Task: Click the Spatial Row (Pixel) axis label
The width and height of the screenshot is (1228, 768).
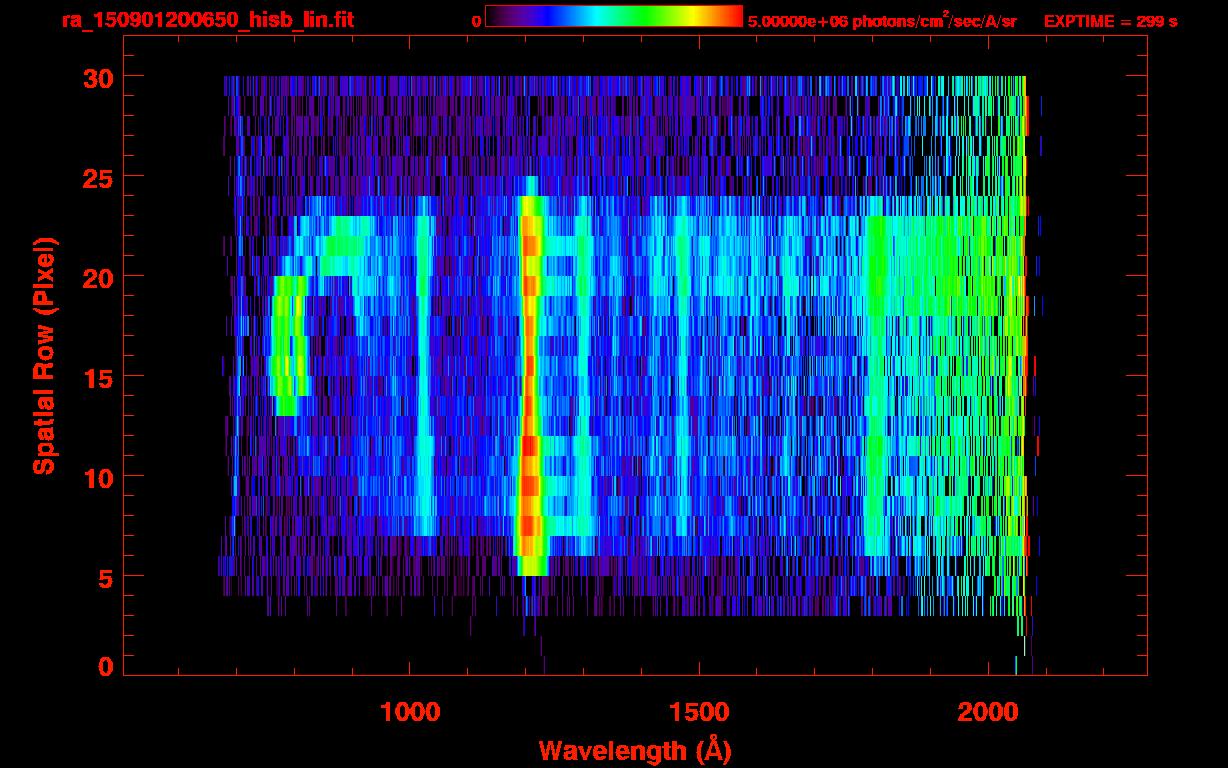Action: tap(44, 355)
